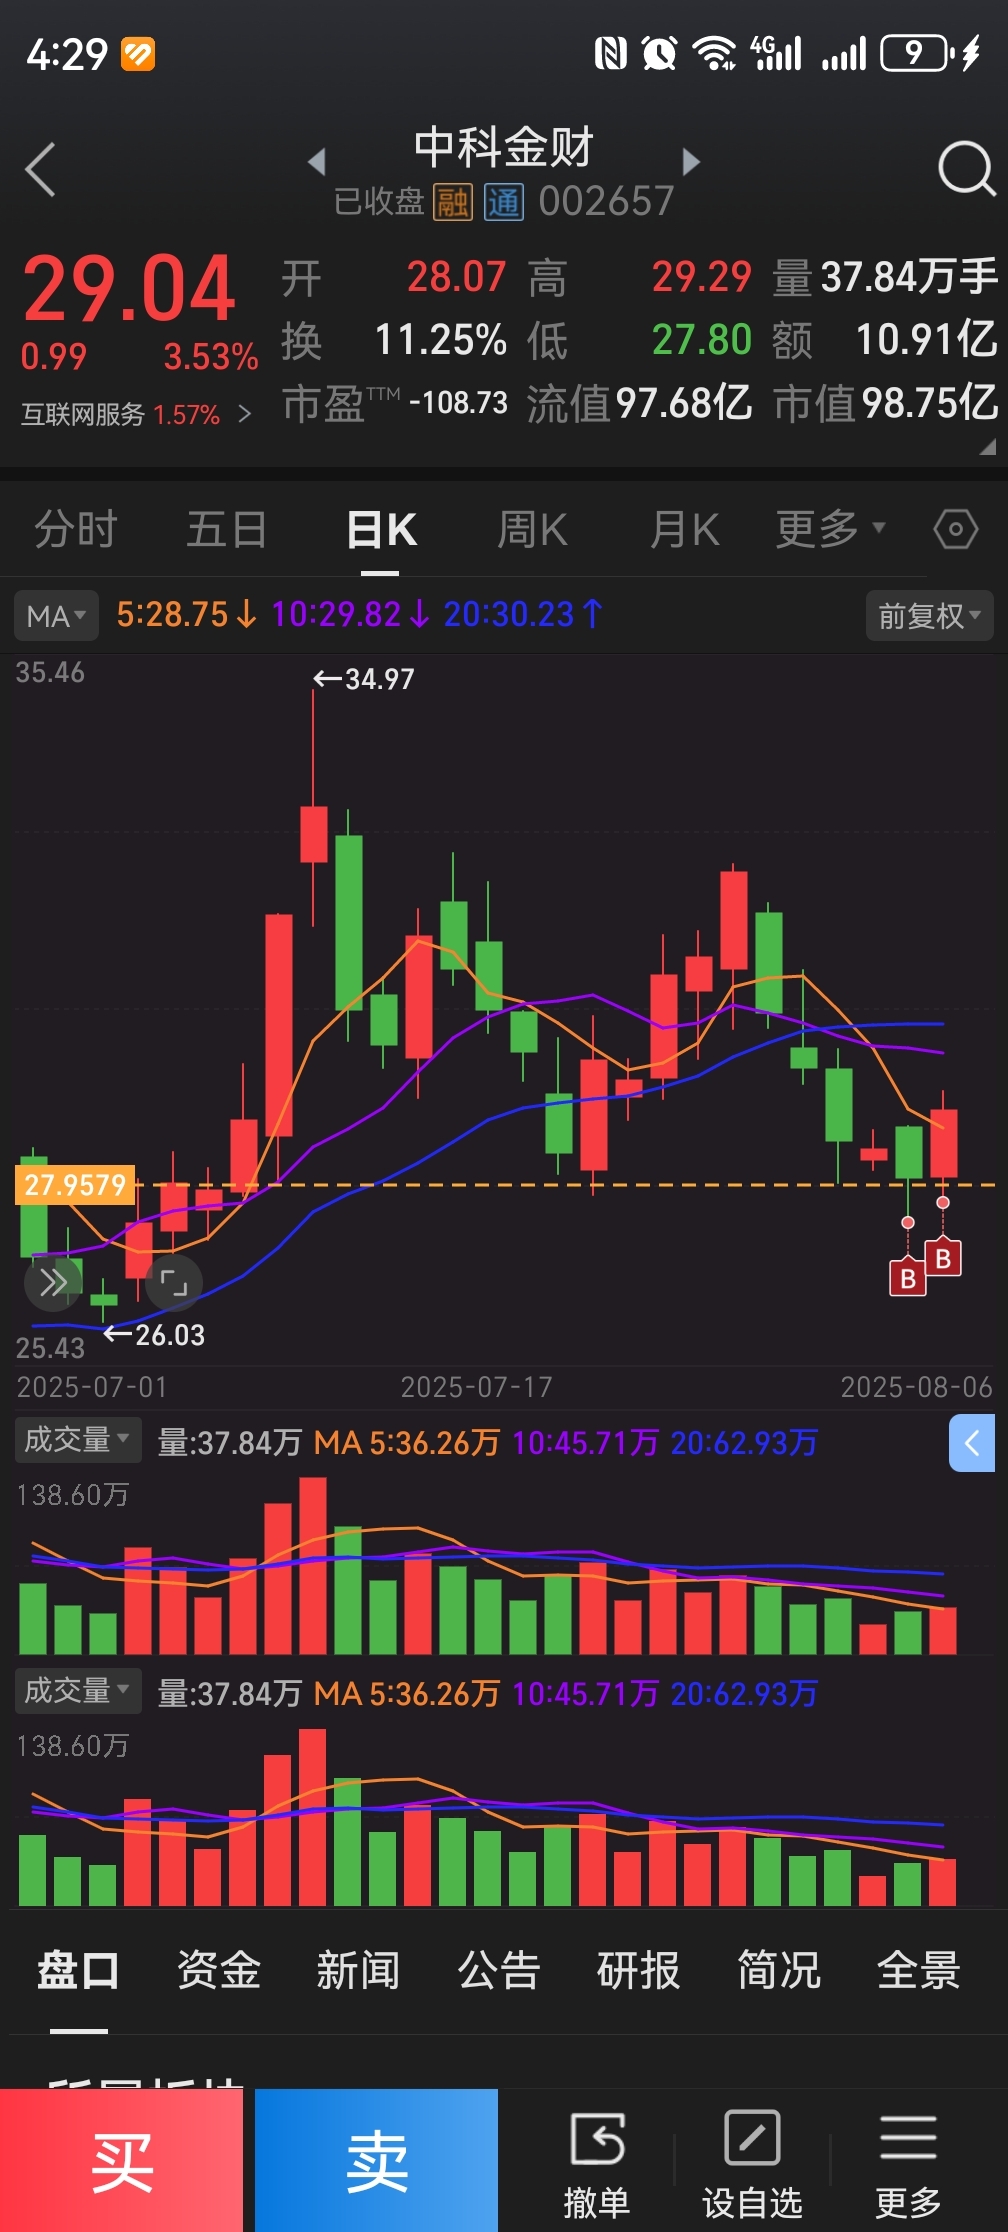Open the 公告 tab
The height and width of the screenshot is (2232, 1008).
click(x=498, y=1971)
